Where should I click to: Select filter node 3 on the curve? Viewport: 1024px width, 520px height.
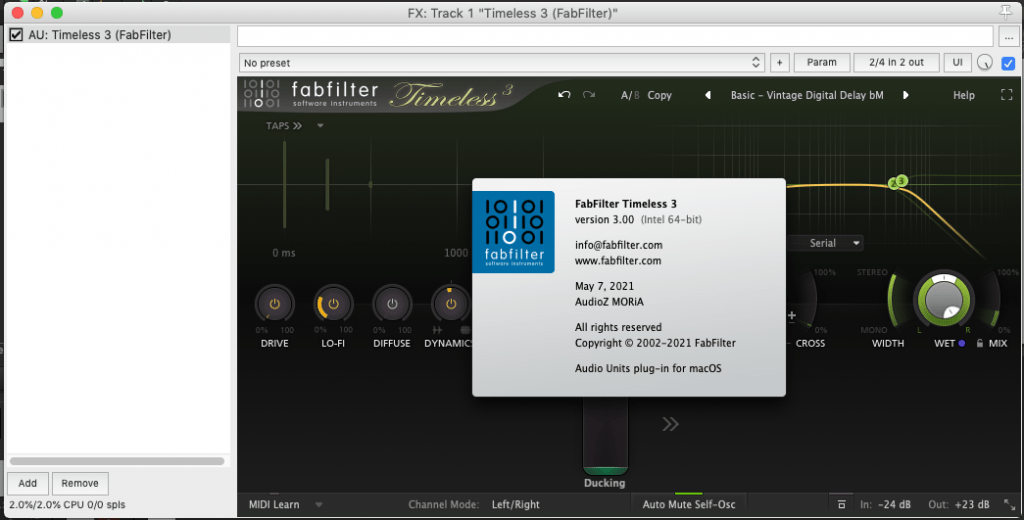click(x=902, y=180)
